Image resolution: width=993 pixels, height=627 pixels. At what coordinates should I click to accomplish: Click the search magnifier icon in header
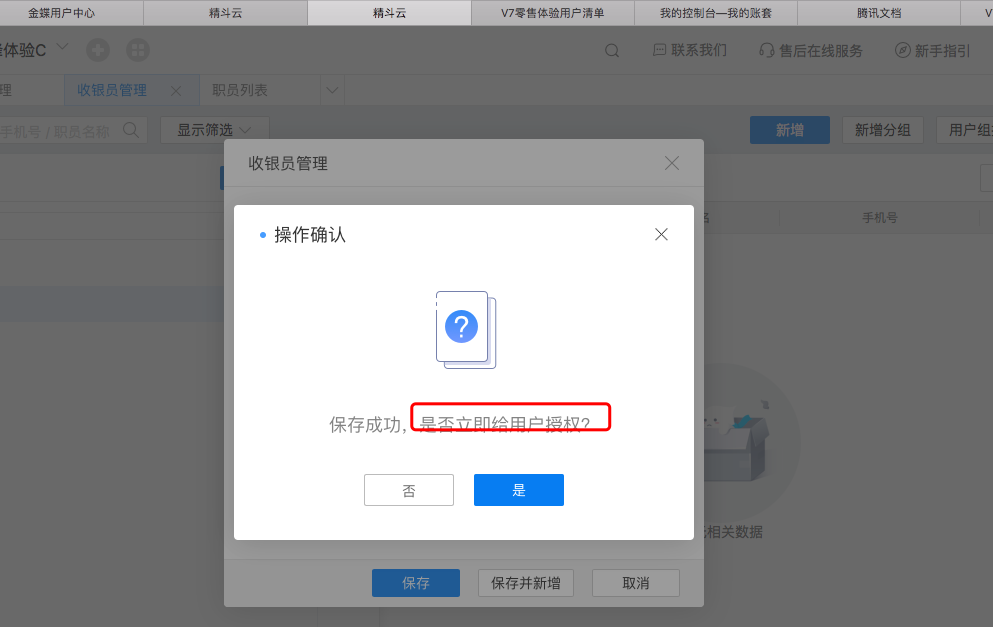[612, 51]
